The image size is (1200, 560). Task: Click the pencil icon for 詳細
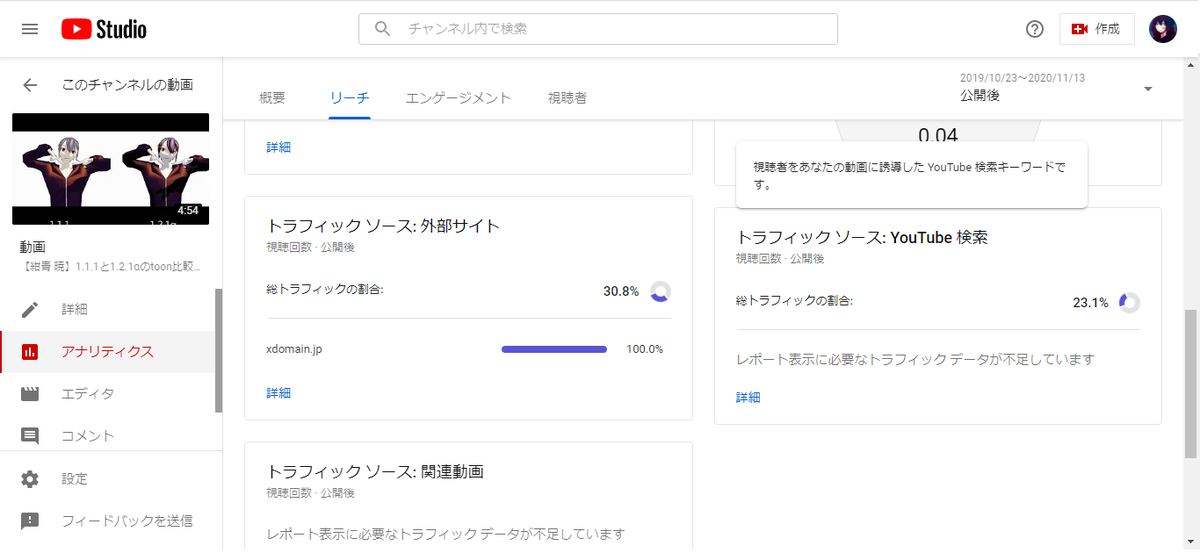tap(30, 309)
